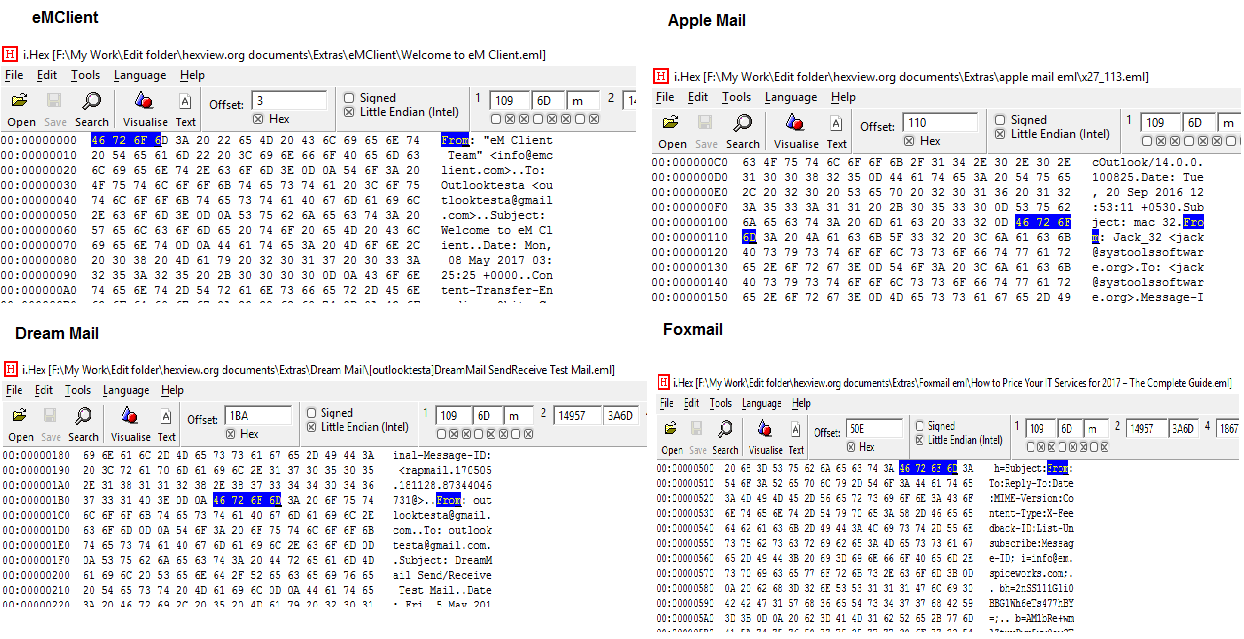
Task: Toggle Little Endian (Intel) in Apple Mail window
Action: point(1000,134)
